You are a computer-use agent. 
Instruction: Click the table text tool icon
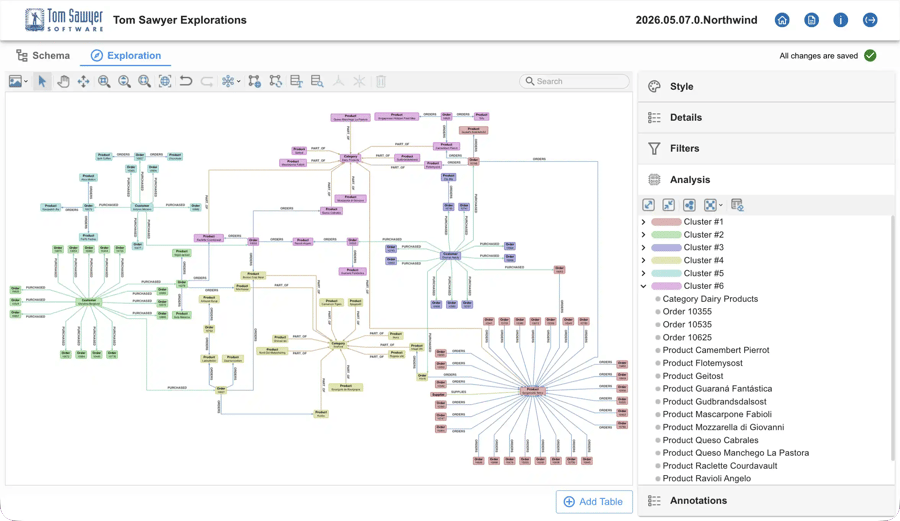[296, 81]
